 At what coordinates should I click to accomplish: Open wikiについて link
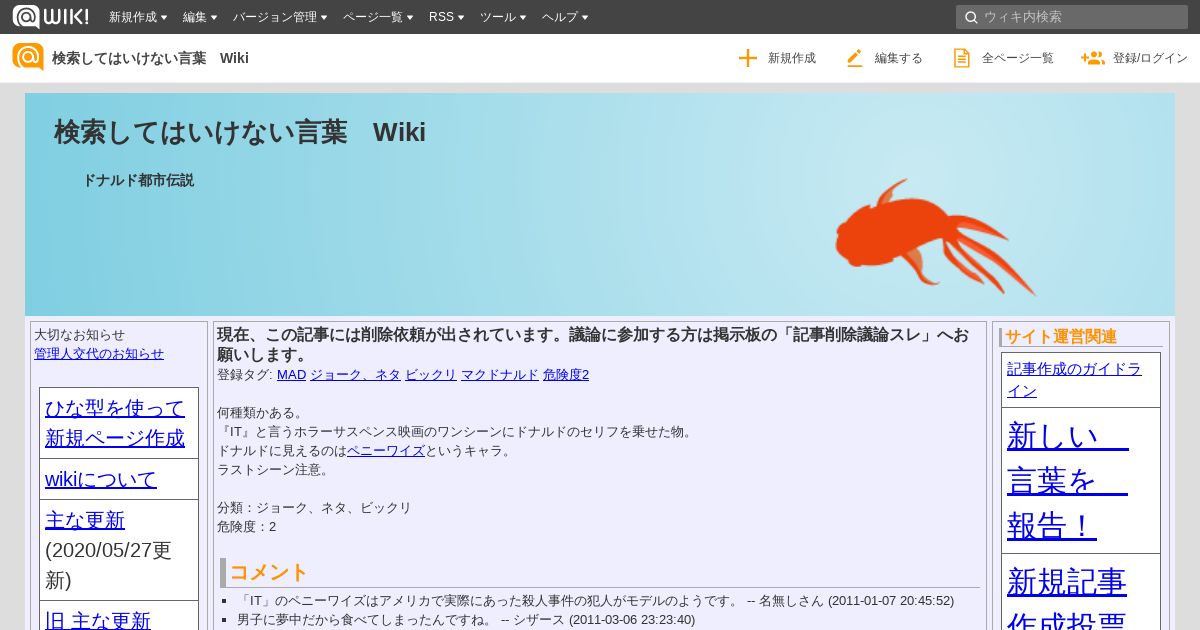point(101,479)
